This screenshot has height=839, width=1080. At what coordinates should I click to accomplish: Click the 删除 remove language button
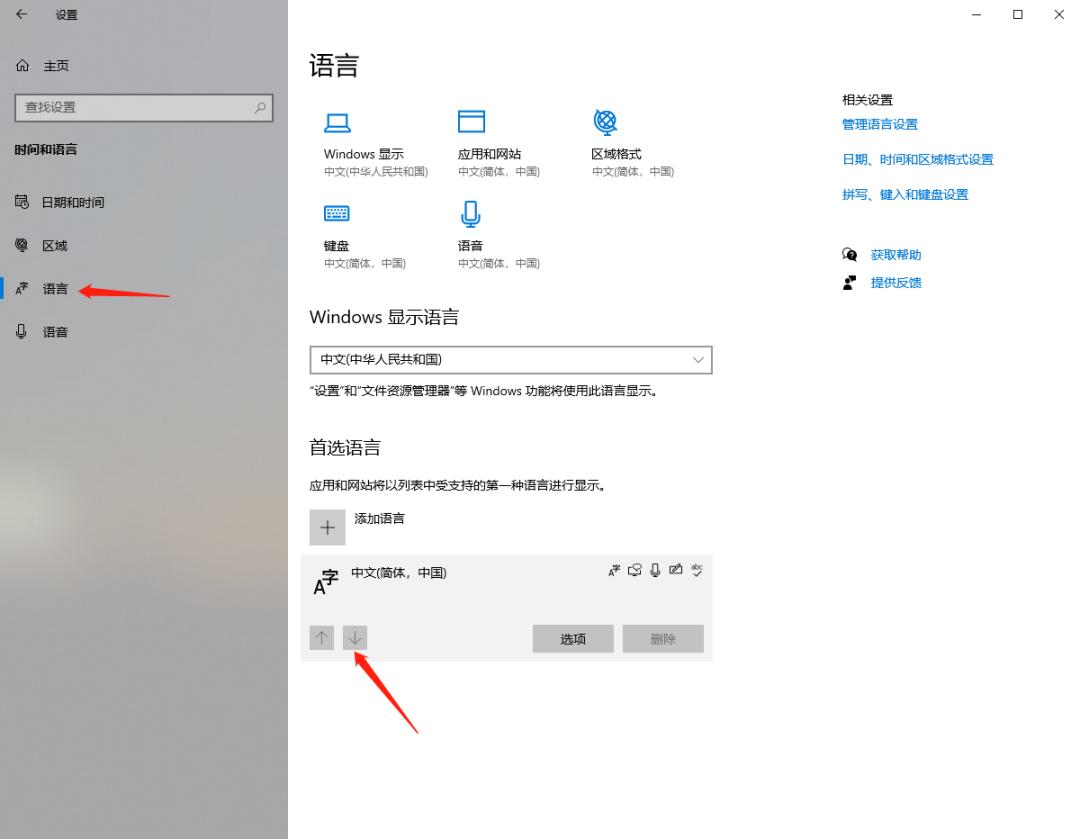click(662, 638)
